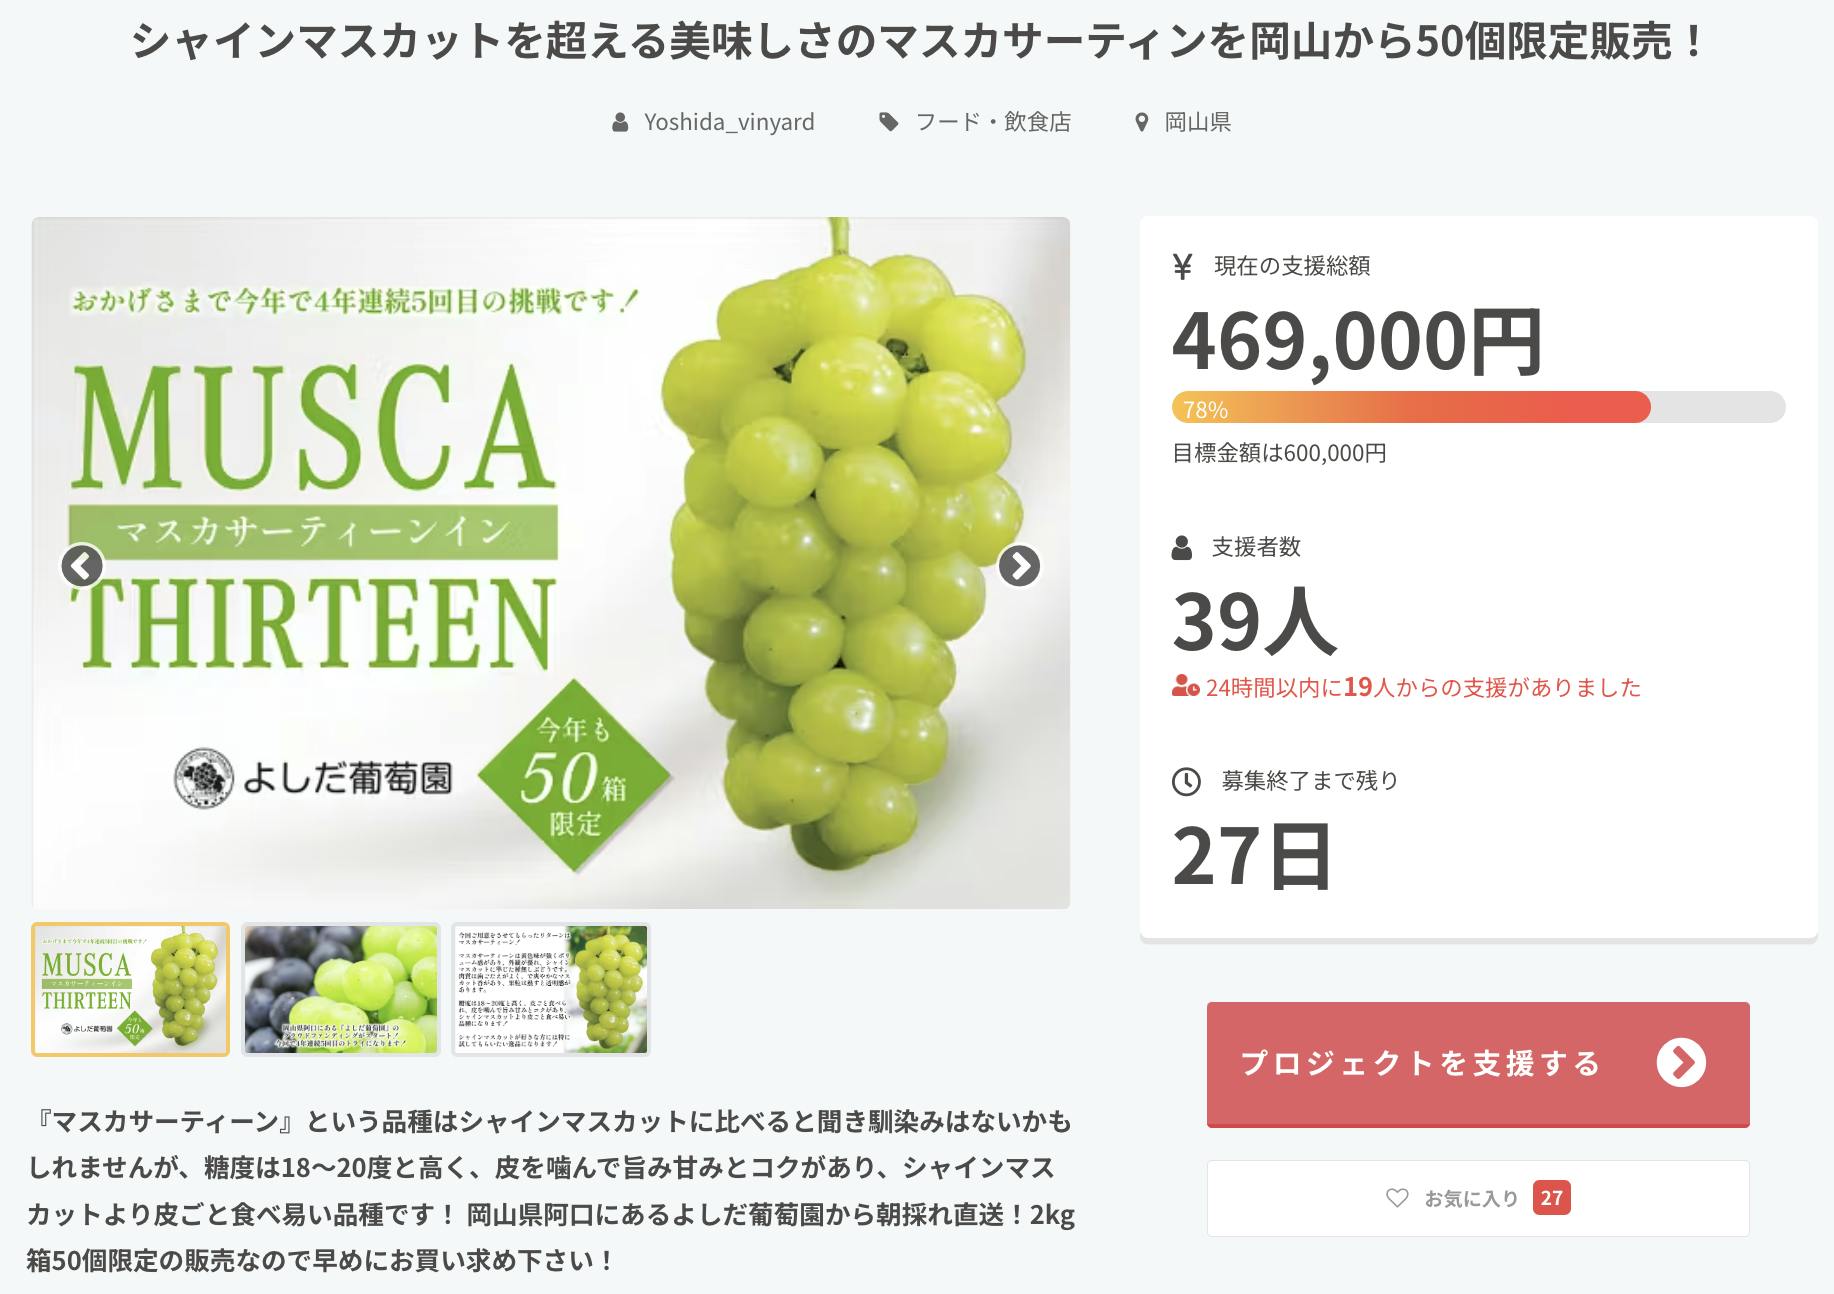Go back using the left carousel chevron
The height and width of the screenshot is (1294, 1834).
click(84, 565)
